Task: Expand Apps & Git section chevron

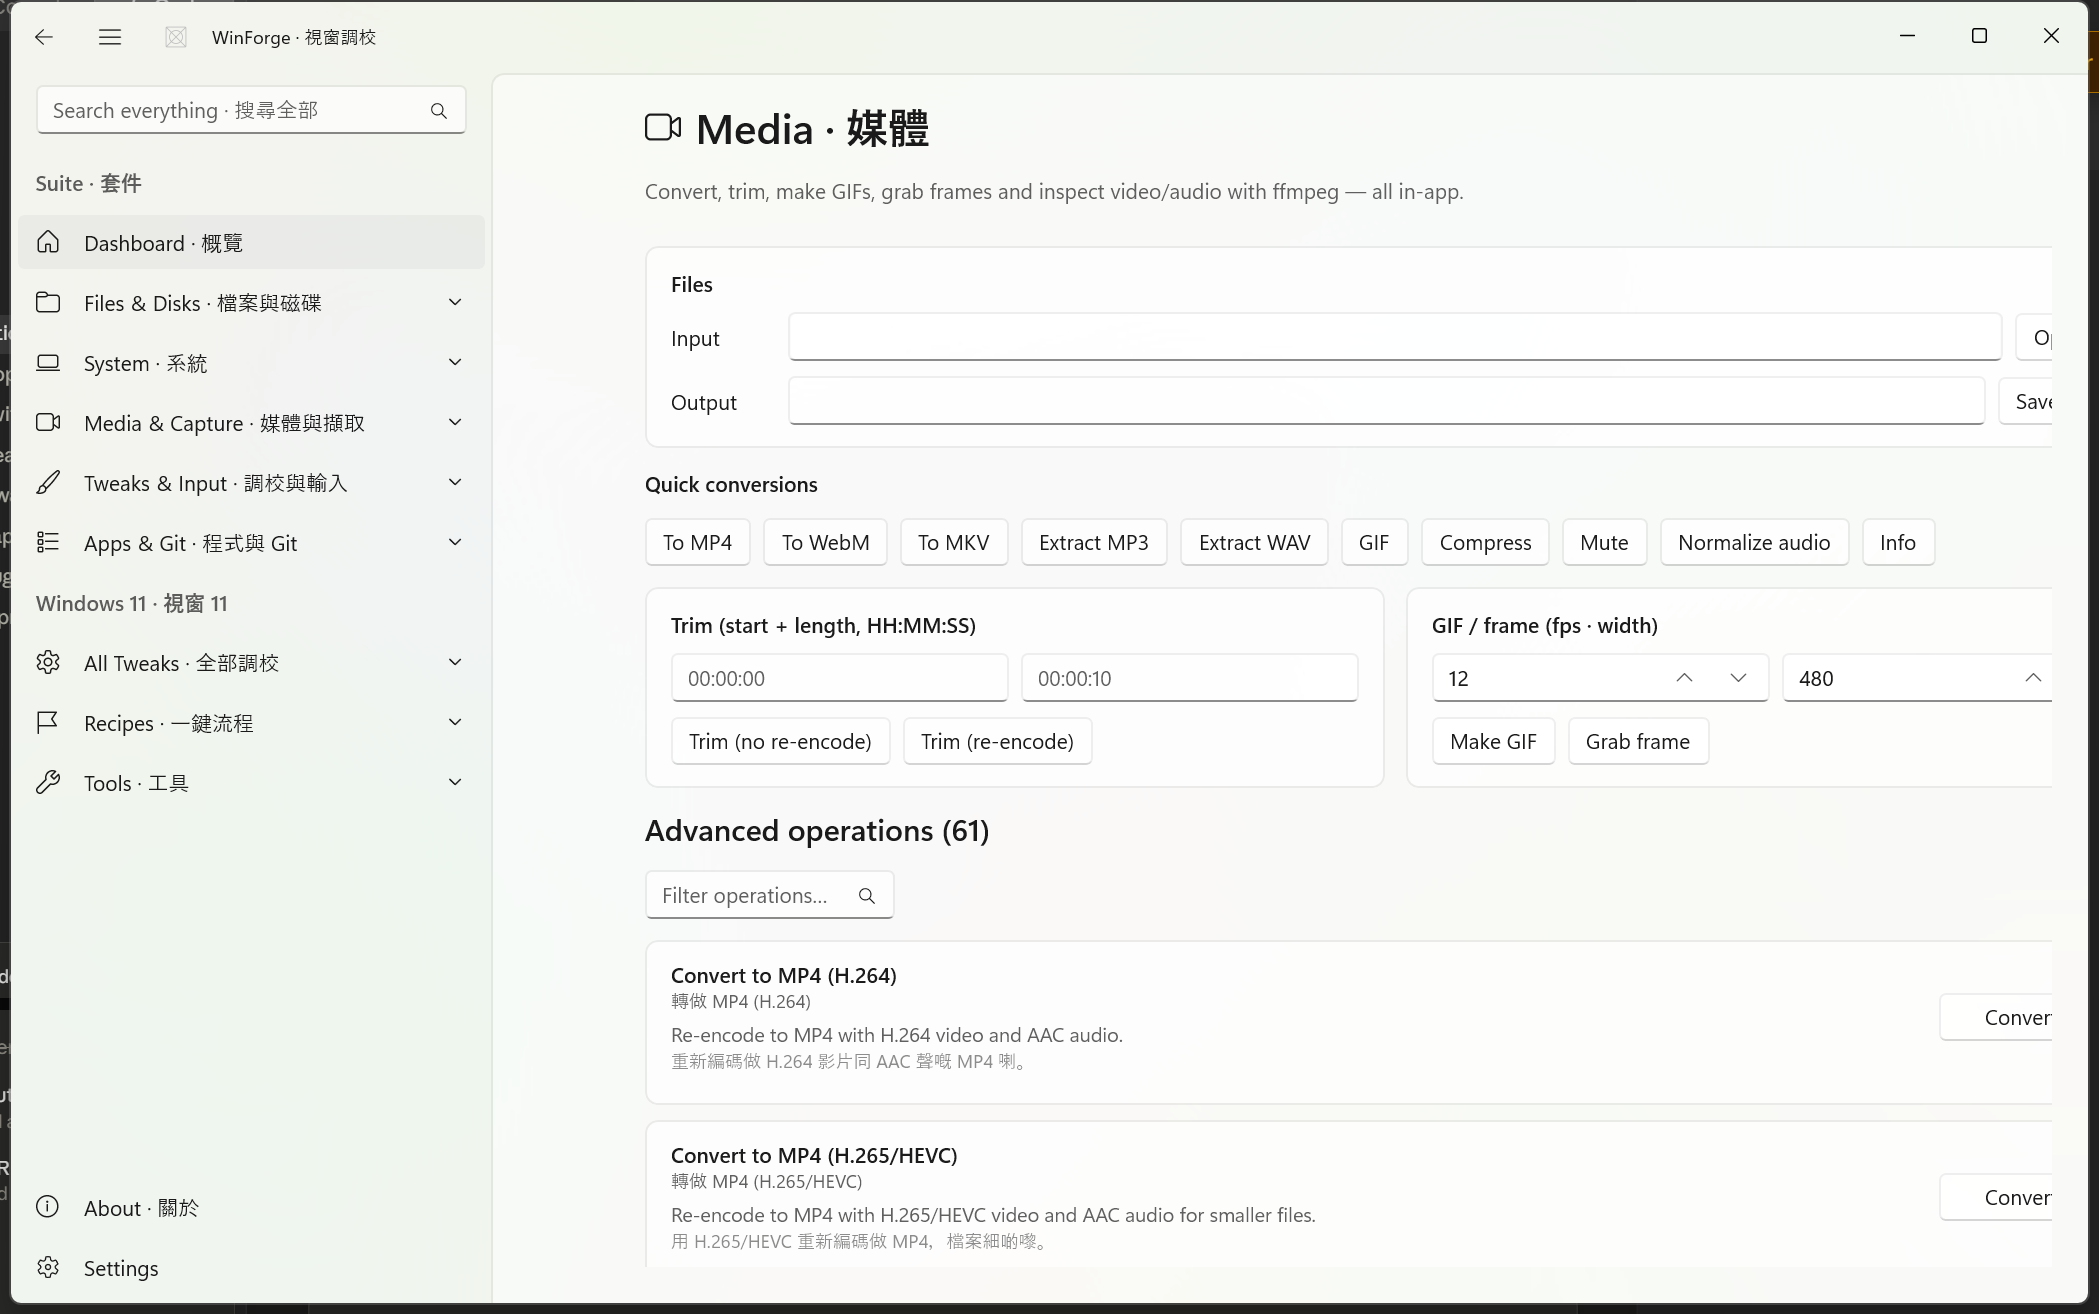Action: (x=455, y=542)
